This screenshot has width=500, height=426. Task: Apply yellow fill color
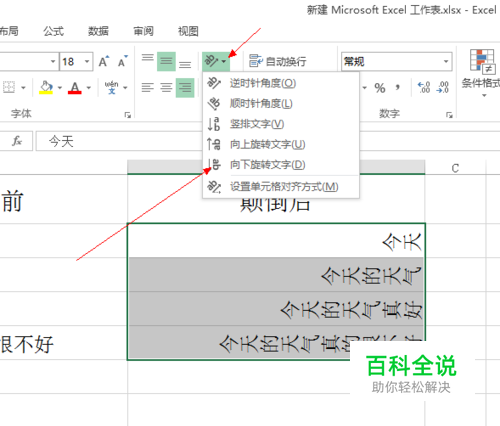[x=46, y=87]
